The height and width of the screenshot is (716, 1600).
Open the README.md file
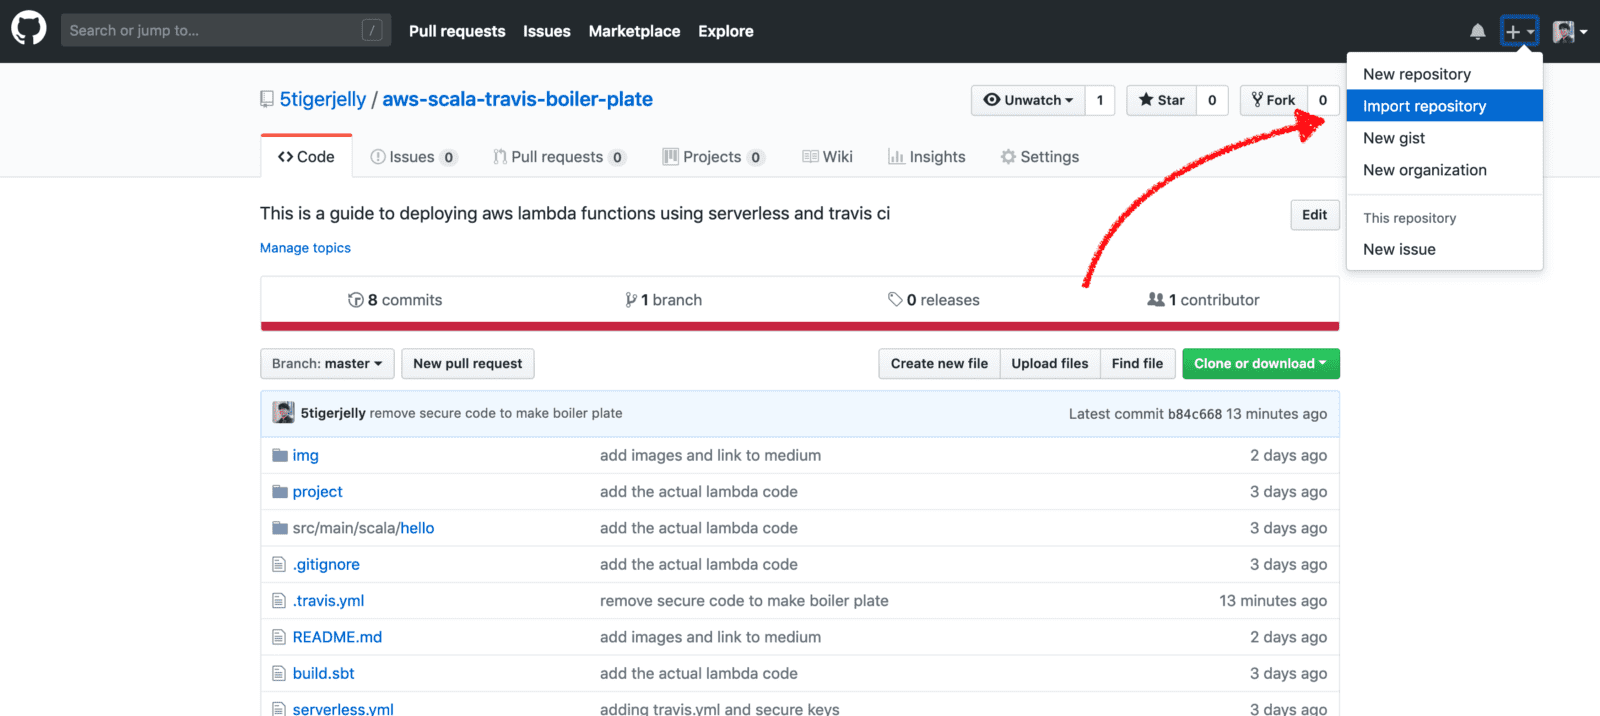[337, 637]
